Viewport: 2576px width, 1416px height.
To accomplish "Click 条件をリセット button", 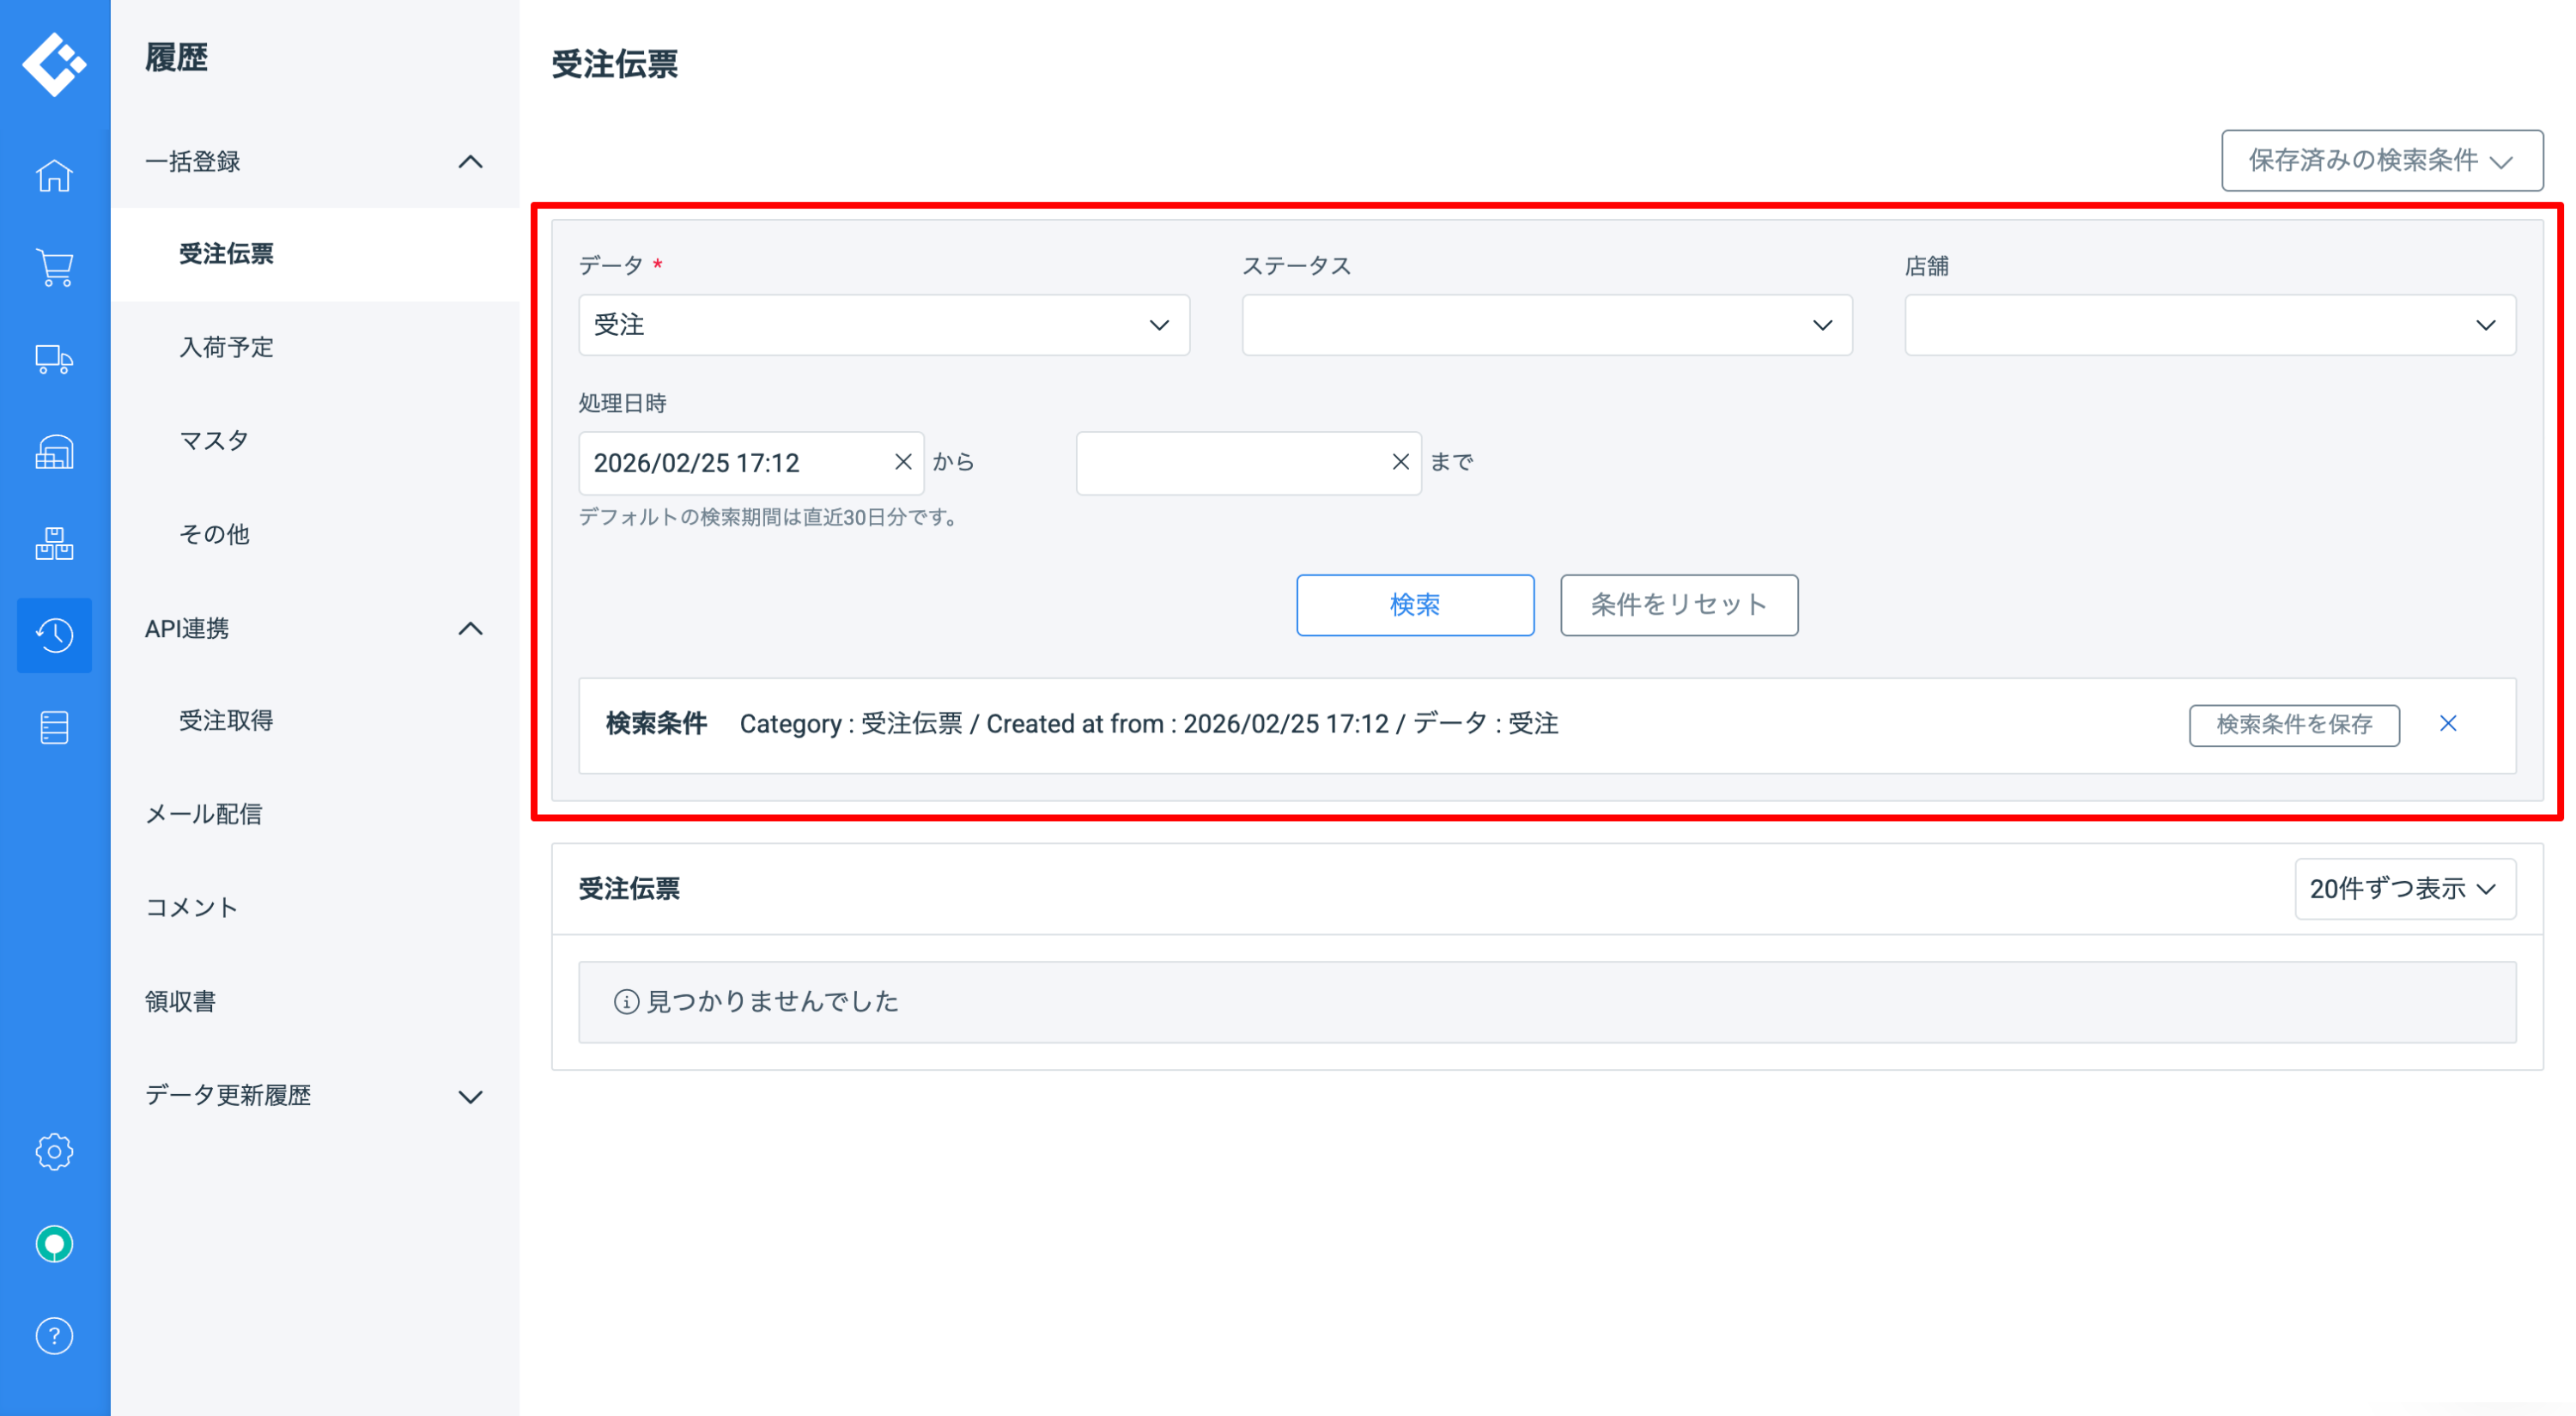I will [1678, 605].
